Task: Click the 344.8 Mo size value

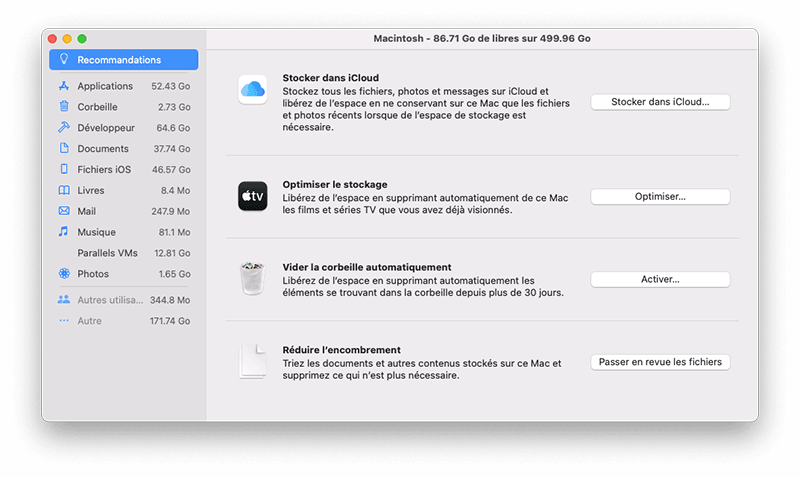Action: click(170, 300)
